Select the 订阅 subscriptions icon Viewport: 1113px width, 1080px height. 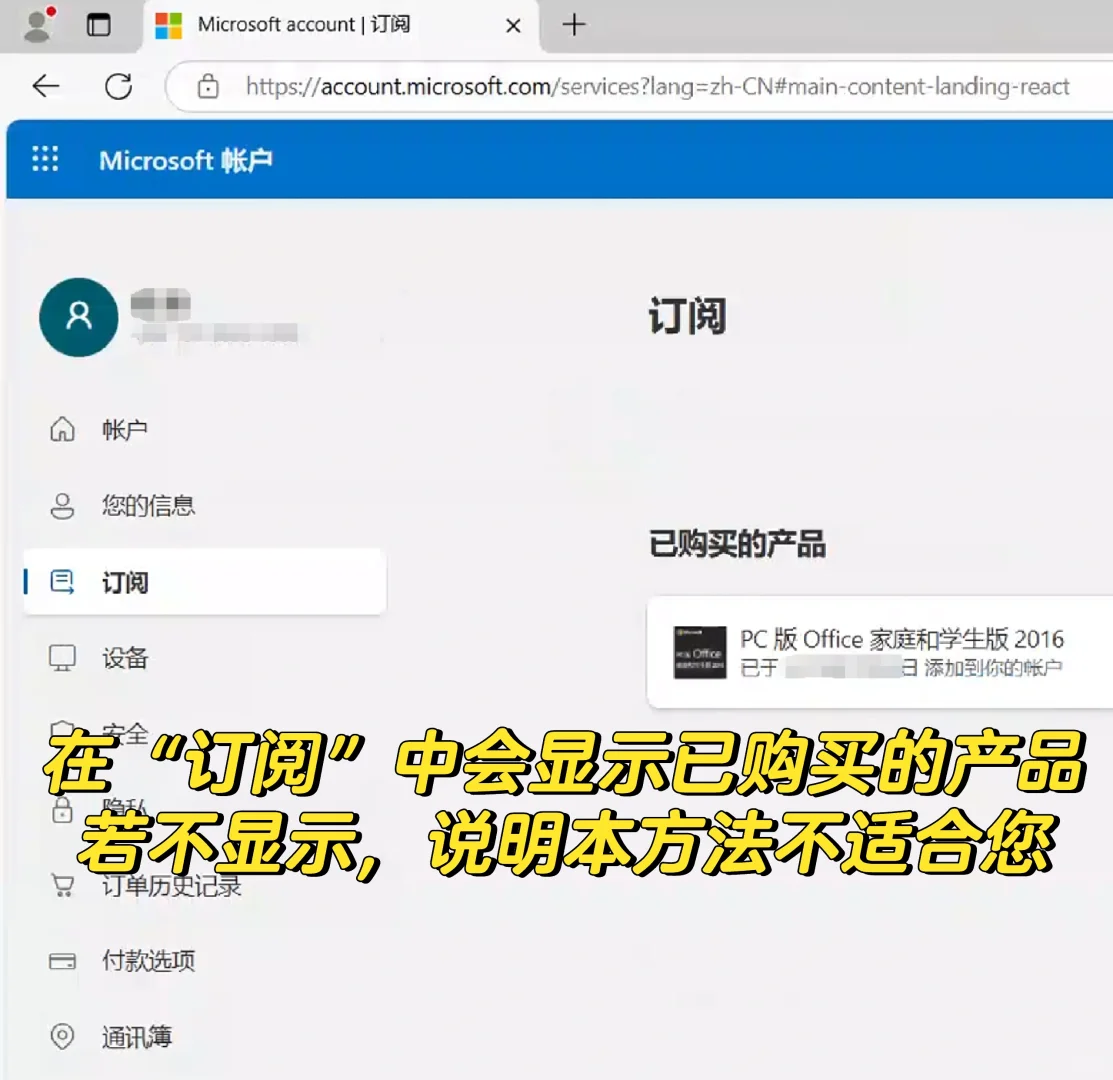pos(64,581)
